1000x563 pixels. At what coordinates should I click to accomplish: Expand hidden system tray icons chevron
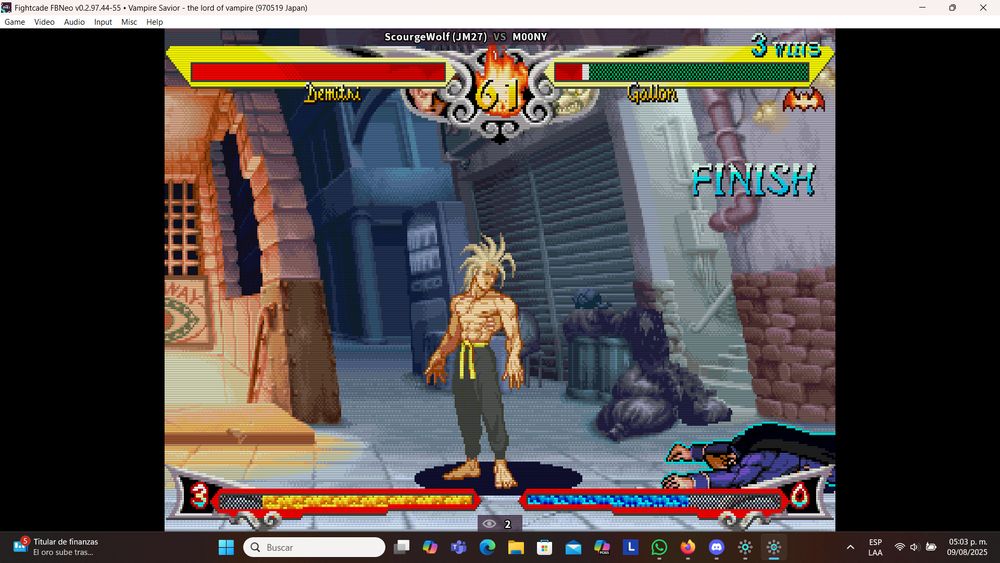(850, 547)
